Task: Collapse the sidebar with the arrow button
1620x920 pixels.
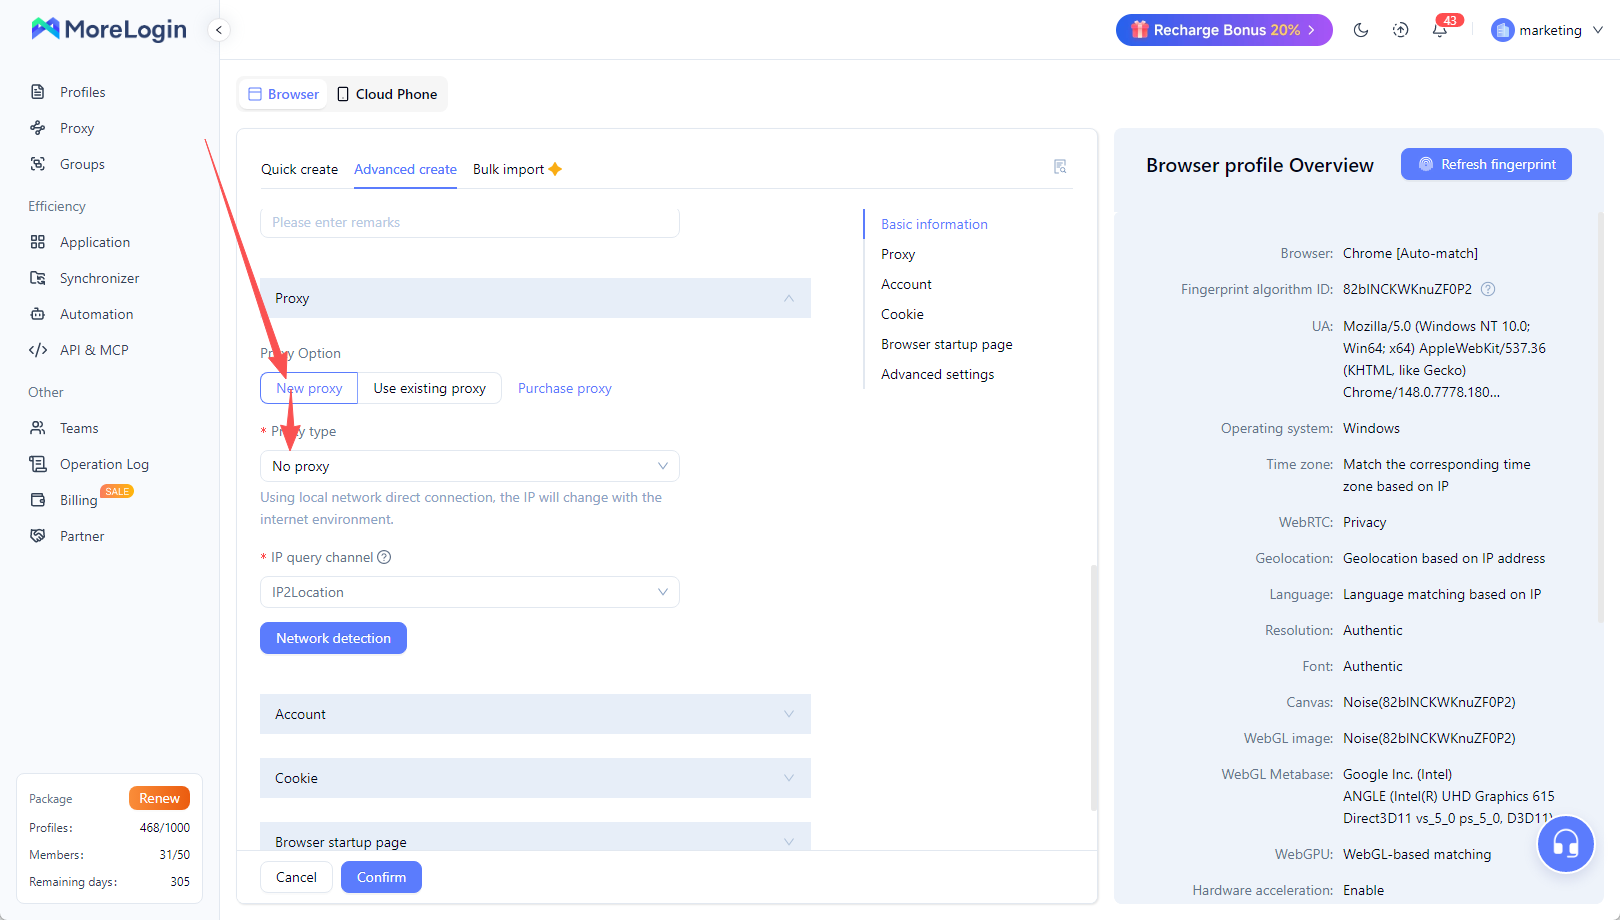Action: (x=219, y=30)
